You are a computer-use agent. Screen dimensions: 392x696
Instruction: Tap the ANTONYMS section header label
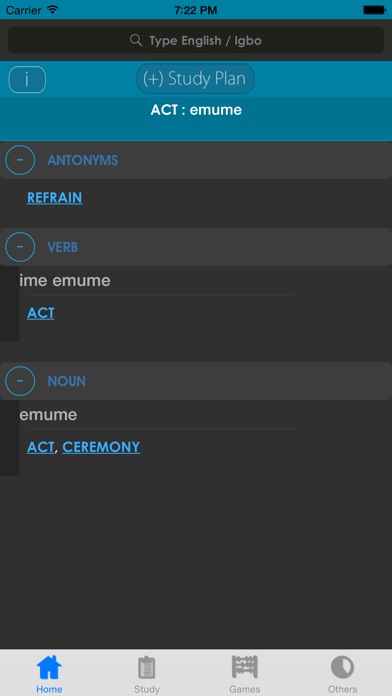pos(83,160)
